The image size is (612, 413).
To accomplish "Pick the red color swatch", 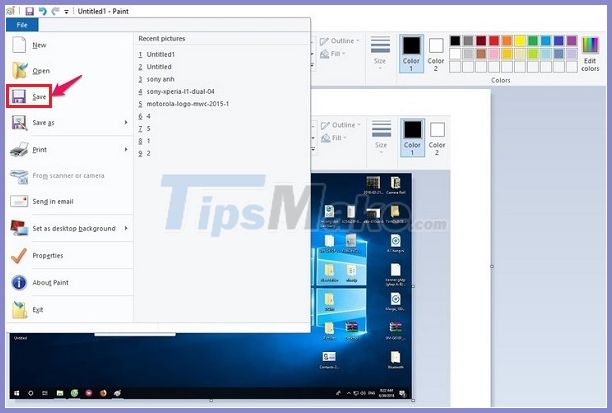I will click(494, 40).
